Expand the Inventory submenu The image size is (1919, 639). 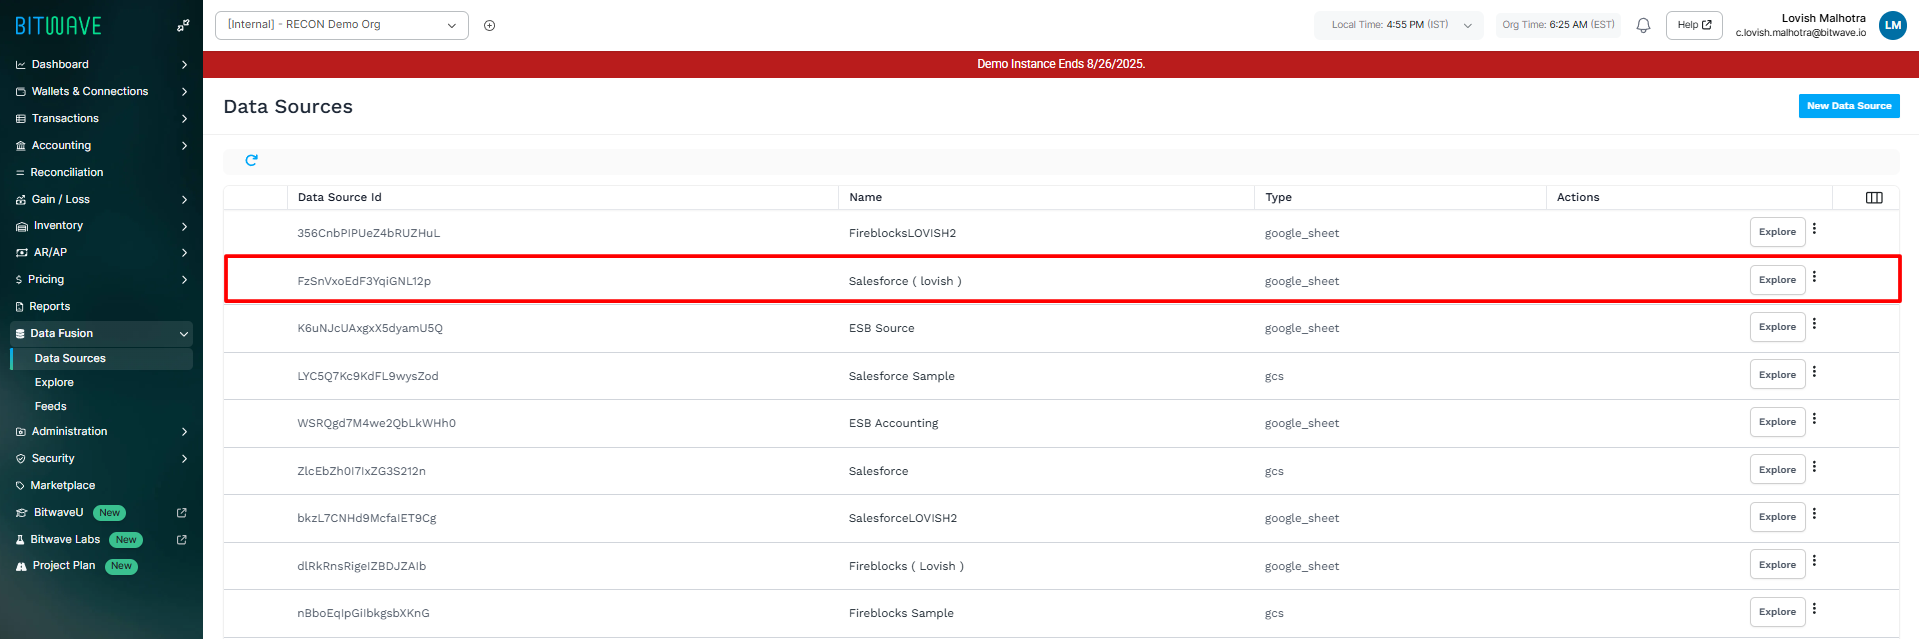point(184,226)
